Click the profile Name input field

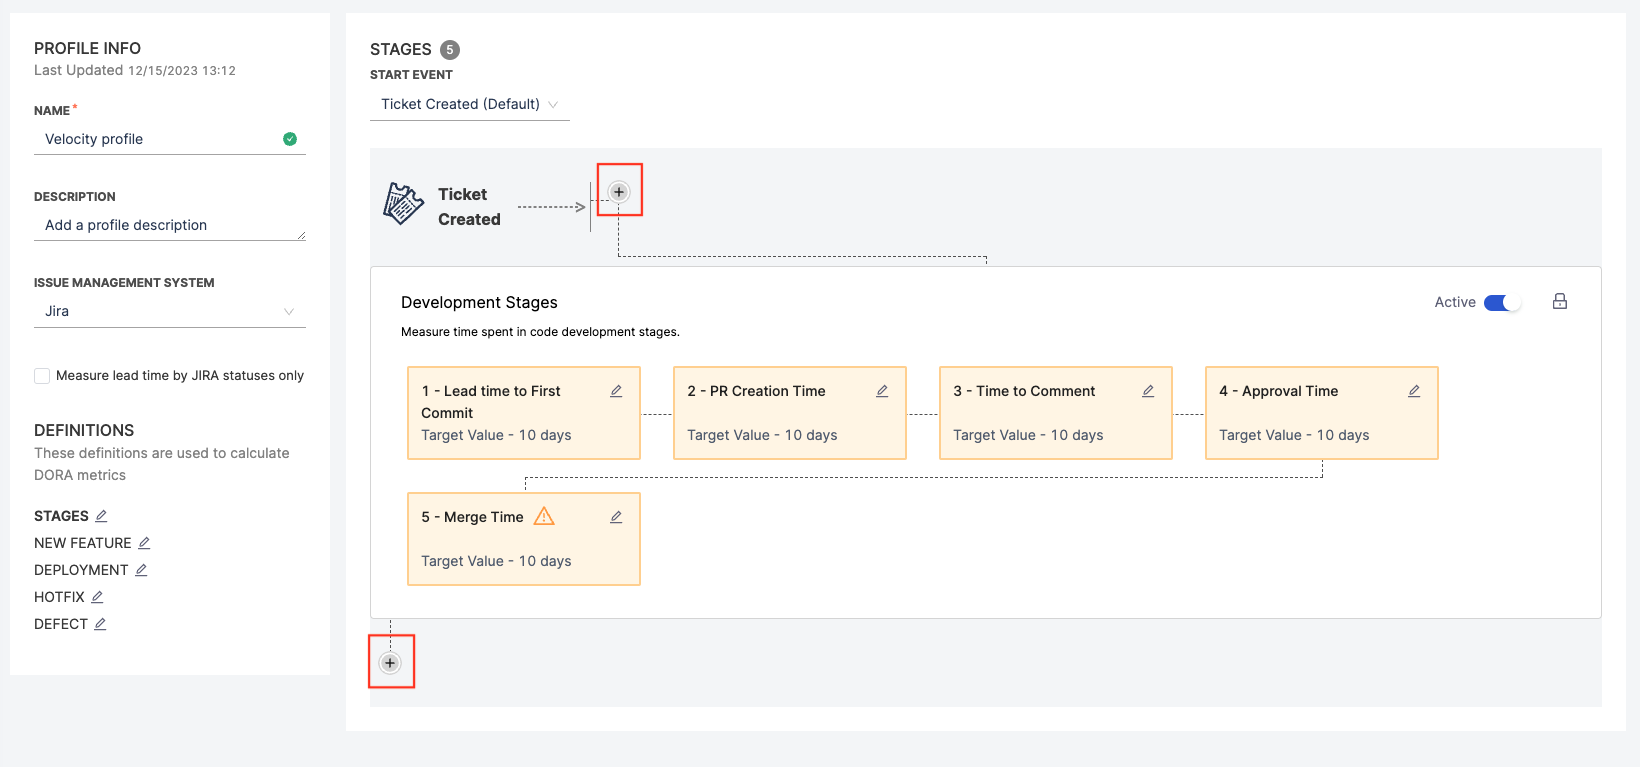point(160,139)
